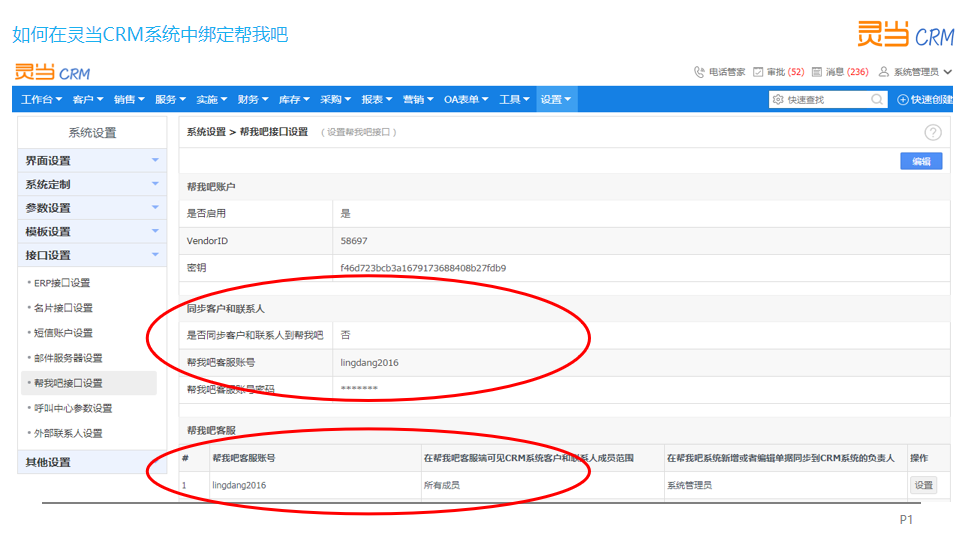Open 名片接口设置 in sidebar

coord(63,308)
